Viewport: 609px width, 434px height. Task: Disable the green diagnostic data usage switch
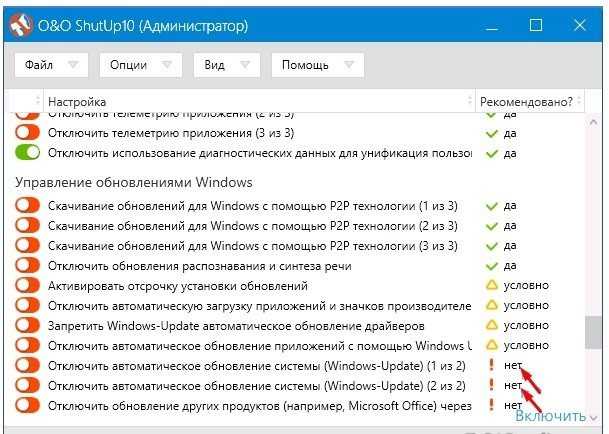click(28, 152)
